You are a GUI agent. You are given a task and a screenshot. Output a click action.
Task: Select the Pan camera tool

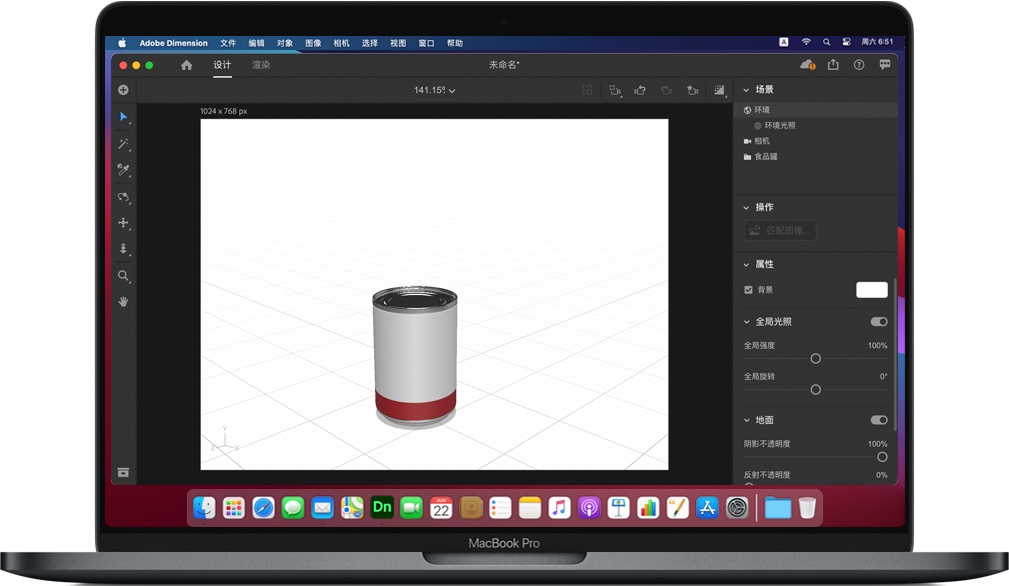click(123, 223)
